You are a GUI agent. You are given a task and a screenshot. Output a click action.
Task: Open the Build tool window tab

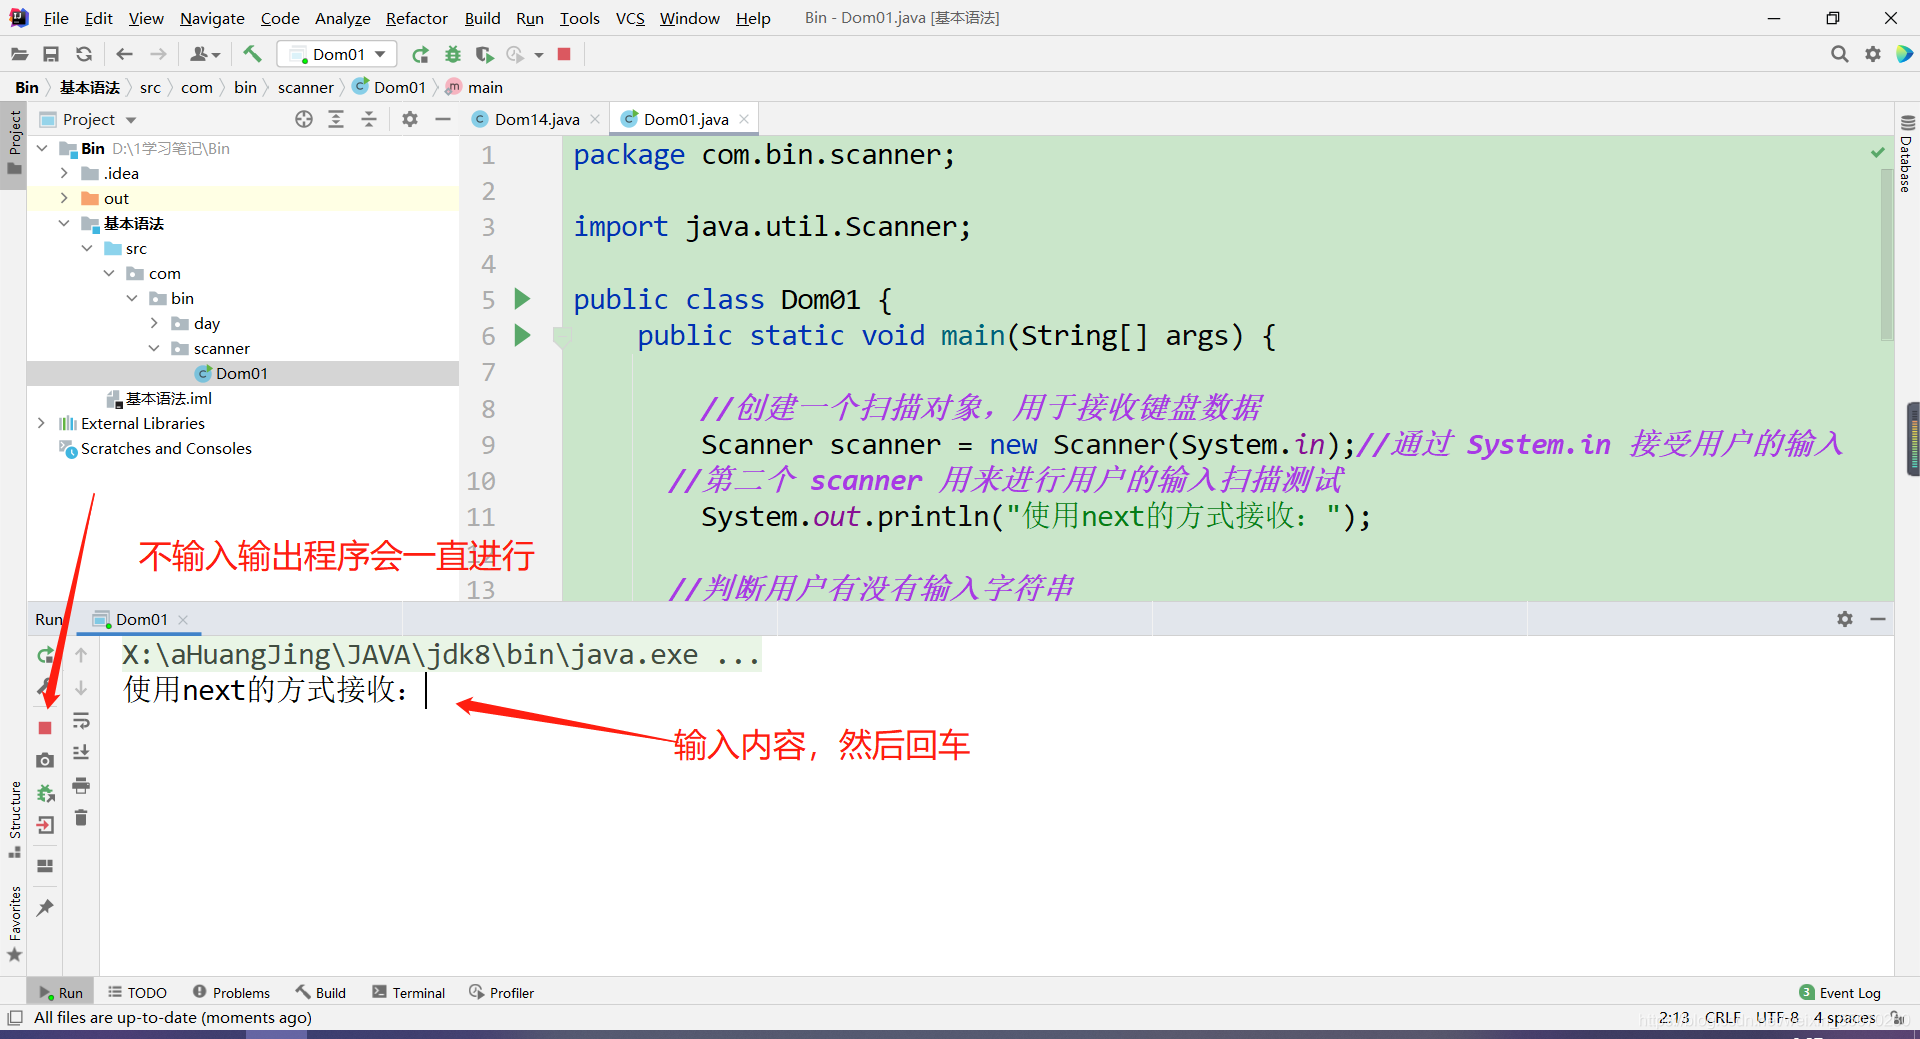320,992
